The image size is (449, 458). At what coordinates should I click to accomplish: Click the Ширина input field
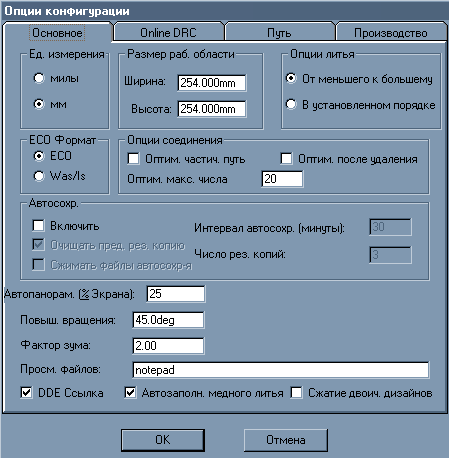coord(212,83)
